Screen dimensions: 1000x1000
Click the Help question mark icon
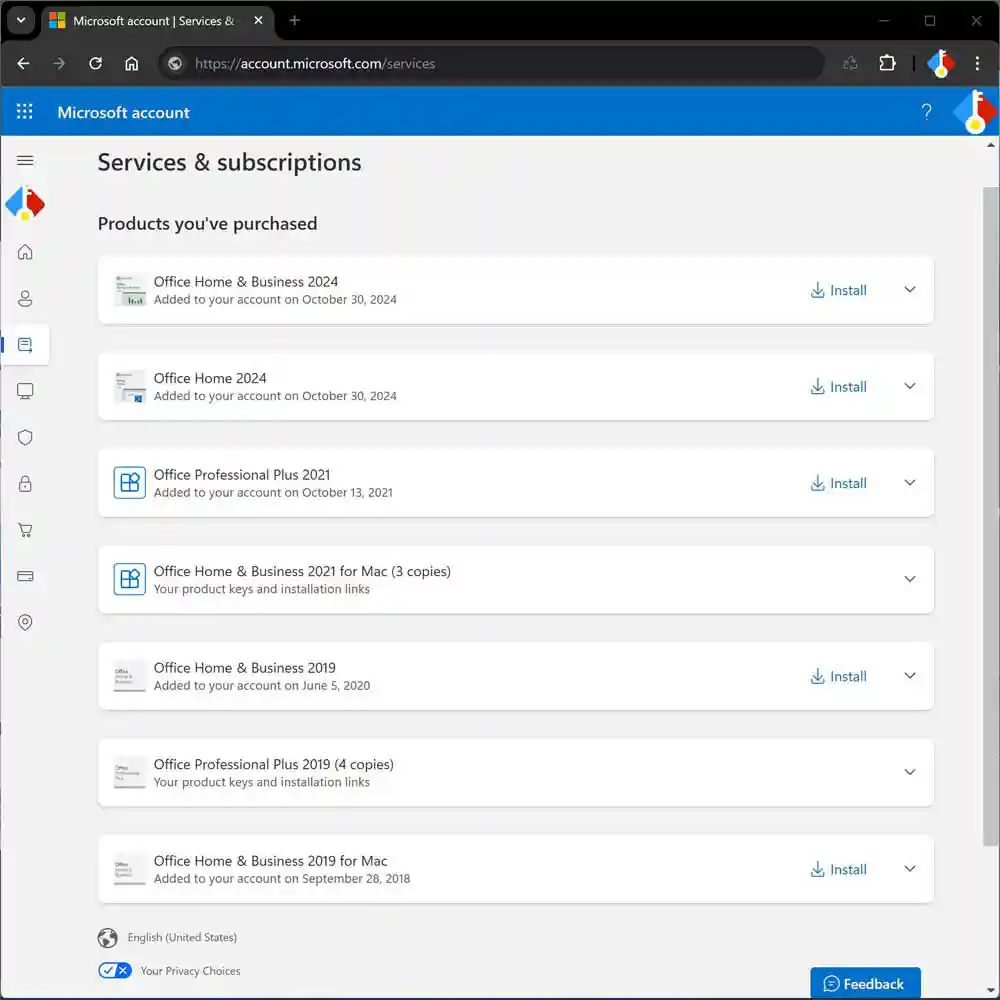pos(926,112)
